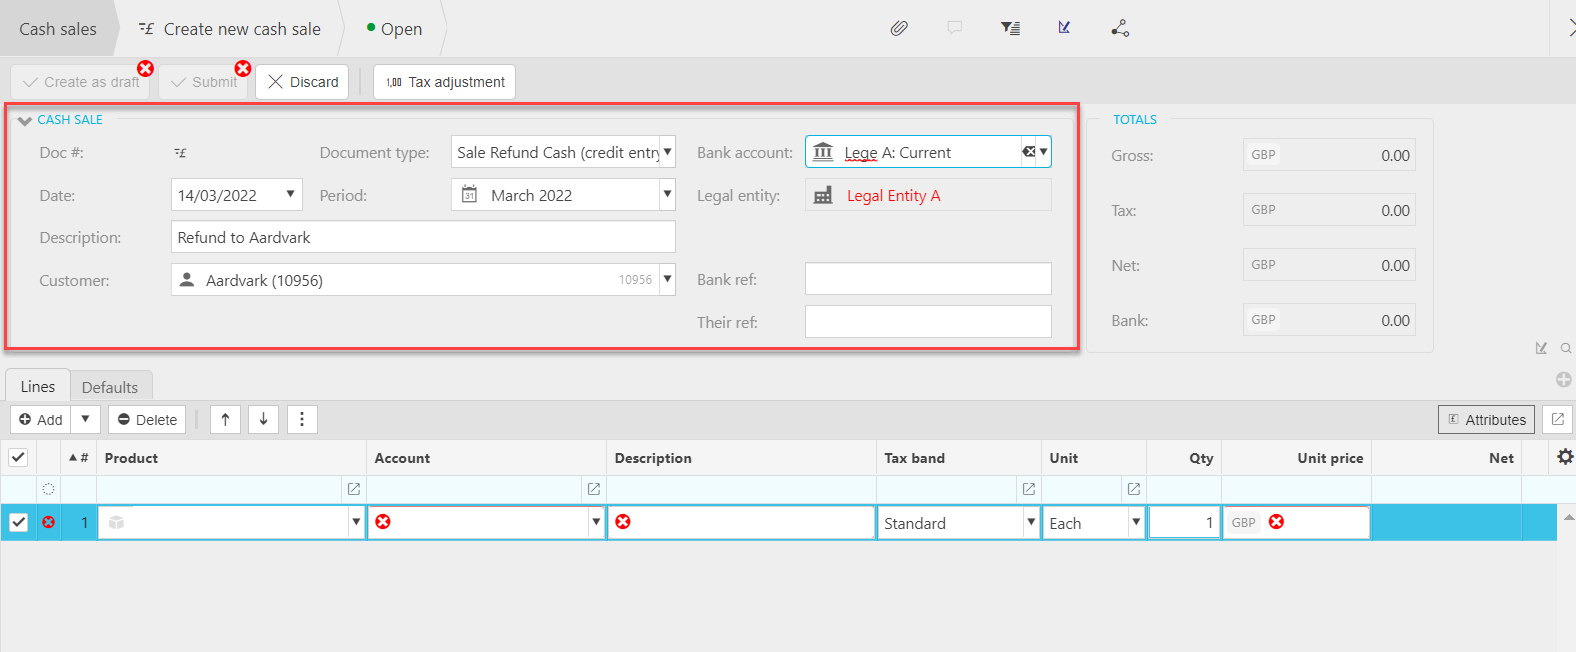Viewport: 1576px width, 652px height.
Task: Click the pop-out icon beside Attributes
Action: pos(1558,419)
